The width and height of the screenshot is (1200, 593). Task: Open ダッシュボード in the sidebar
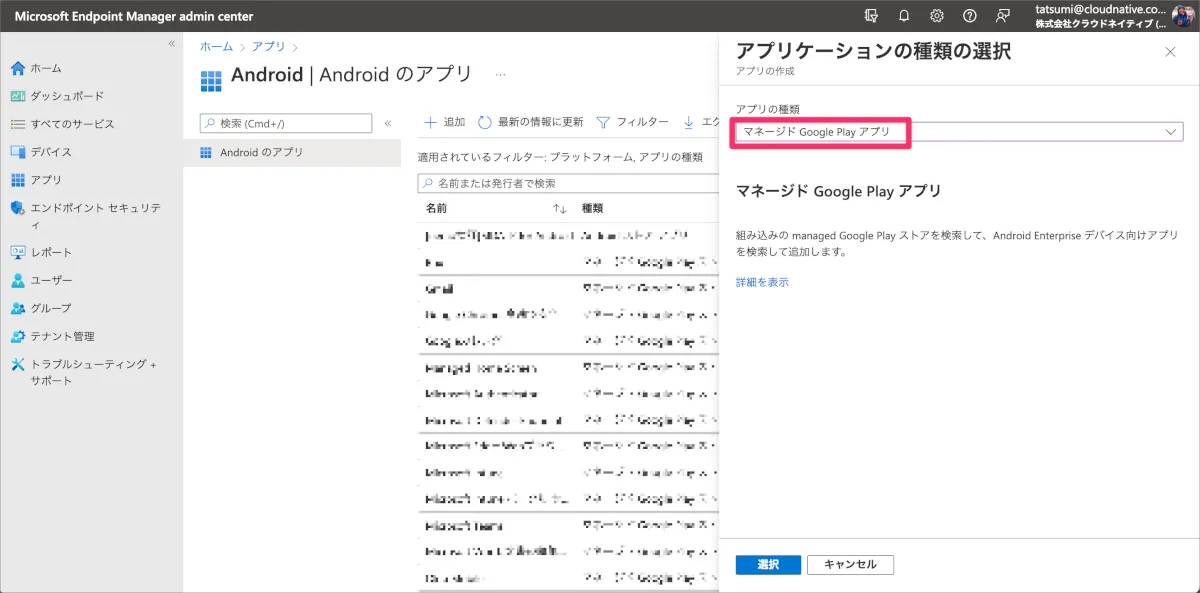67,96
